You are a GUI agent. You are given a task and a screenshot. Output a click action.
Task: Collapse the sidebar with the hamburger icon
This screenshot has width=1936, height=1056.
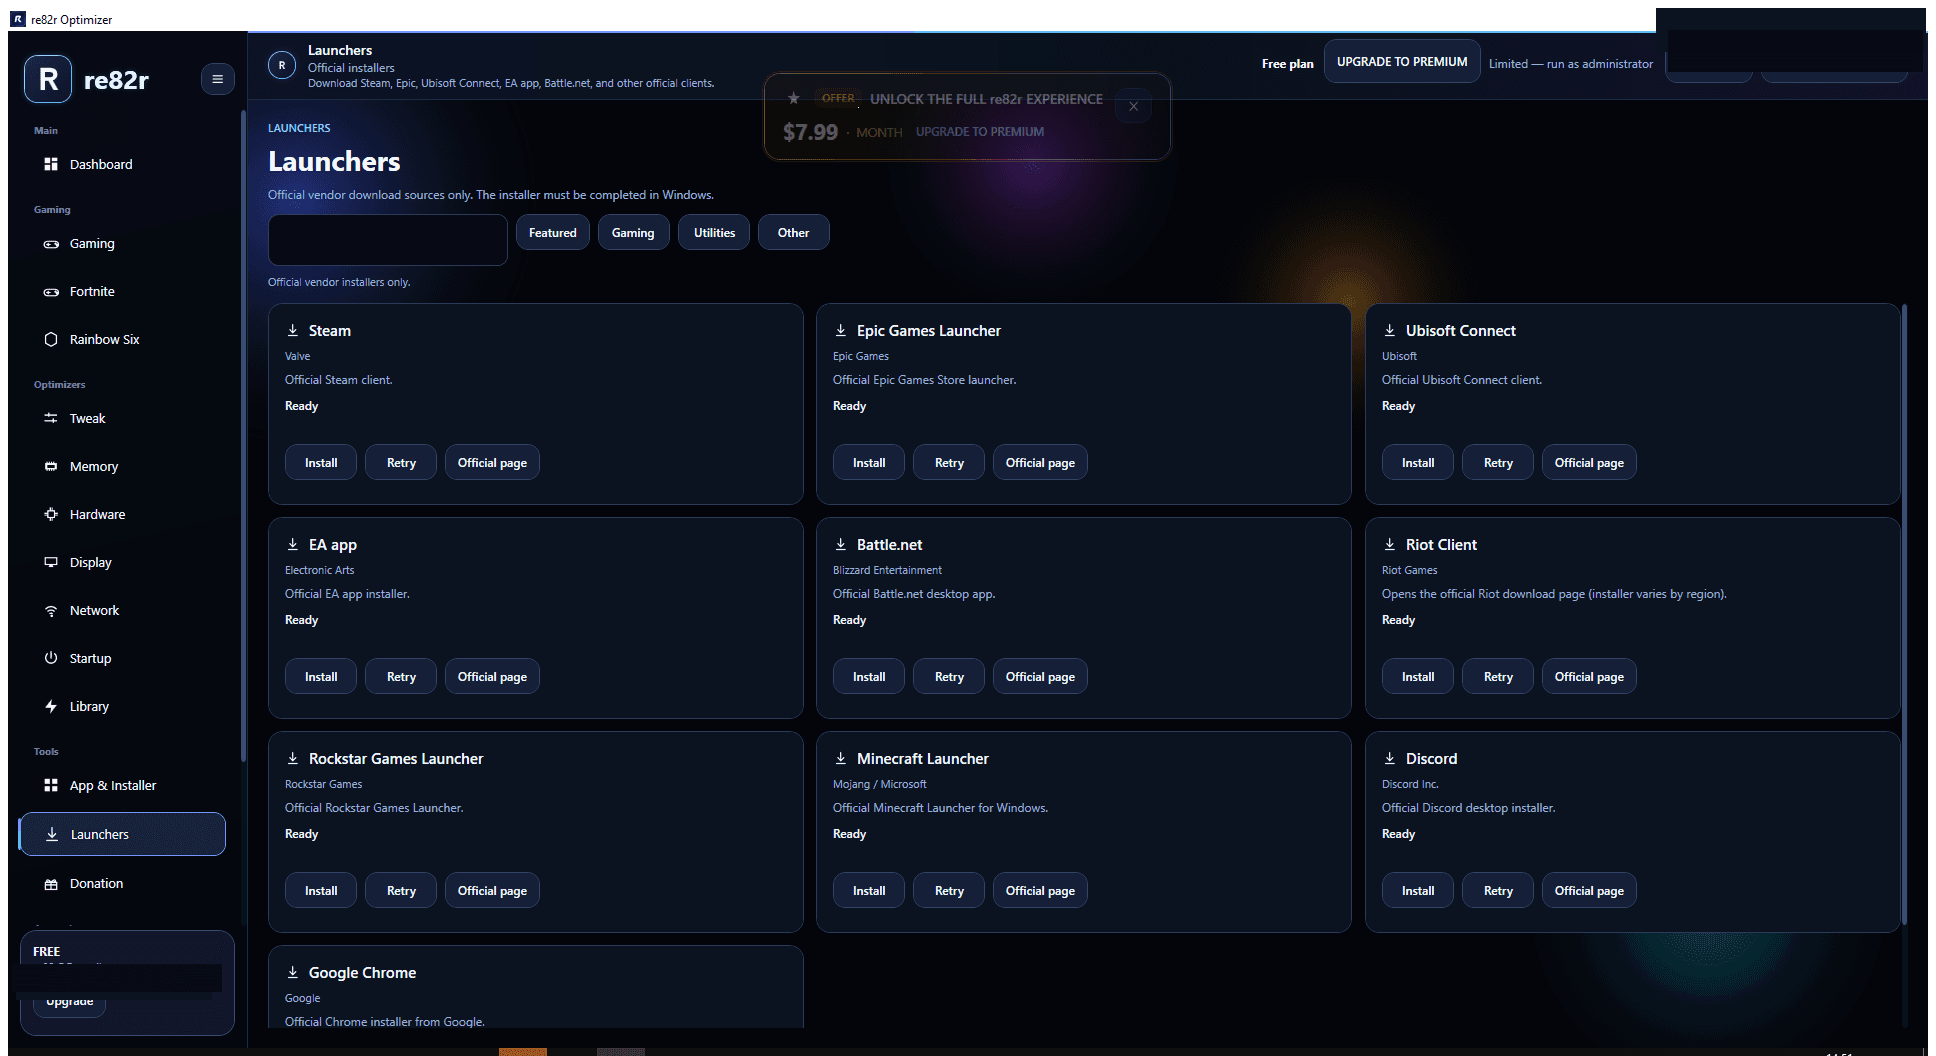click(x=217, y=79)
